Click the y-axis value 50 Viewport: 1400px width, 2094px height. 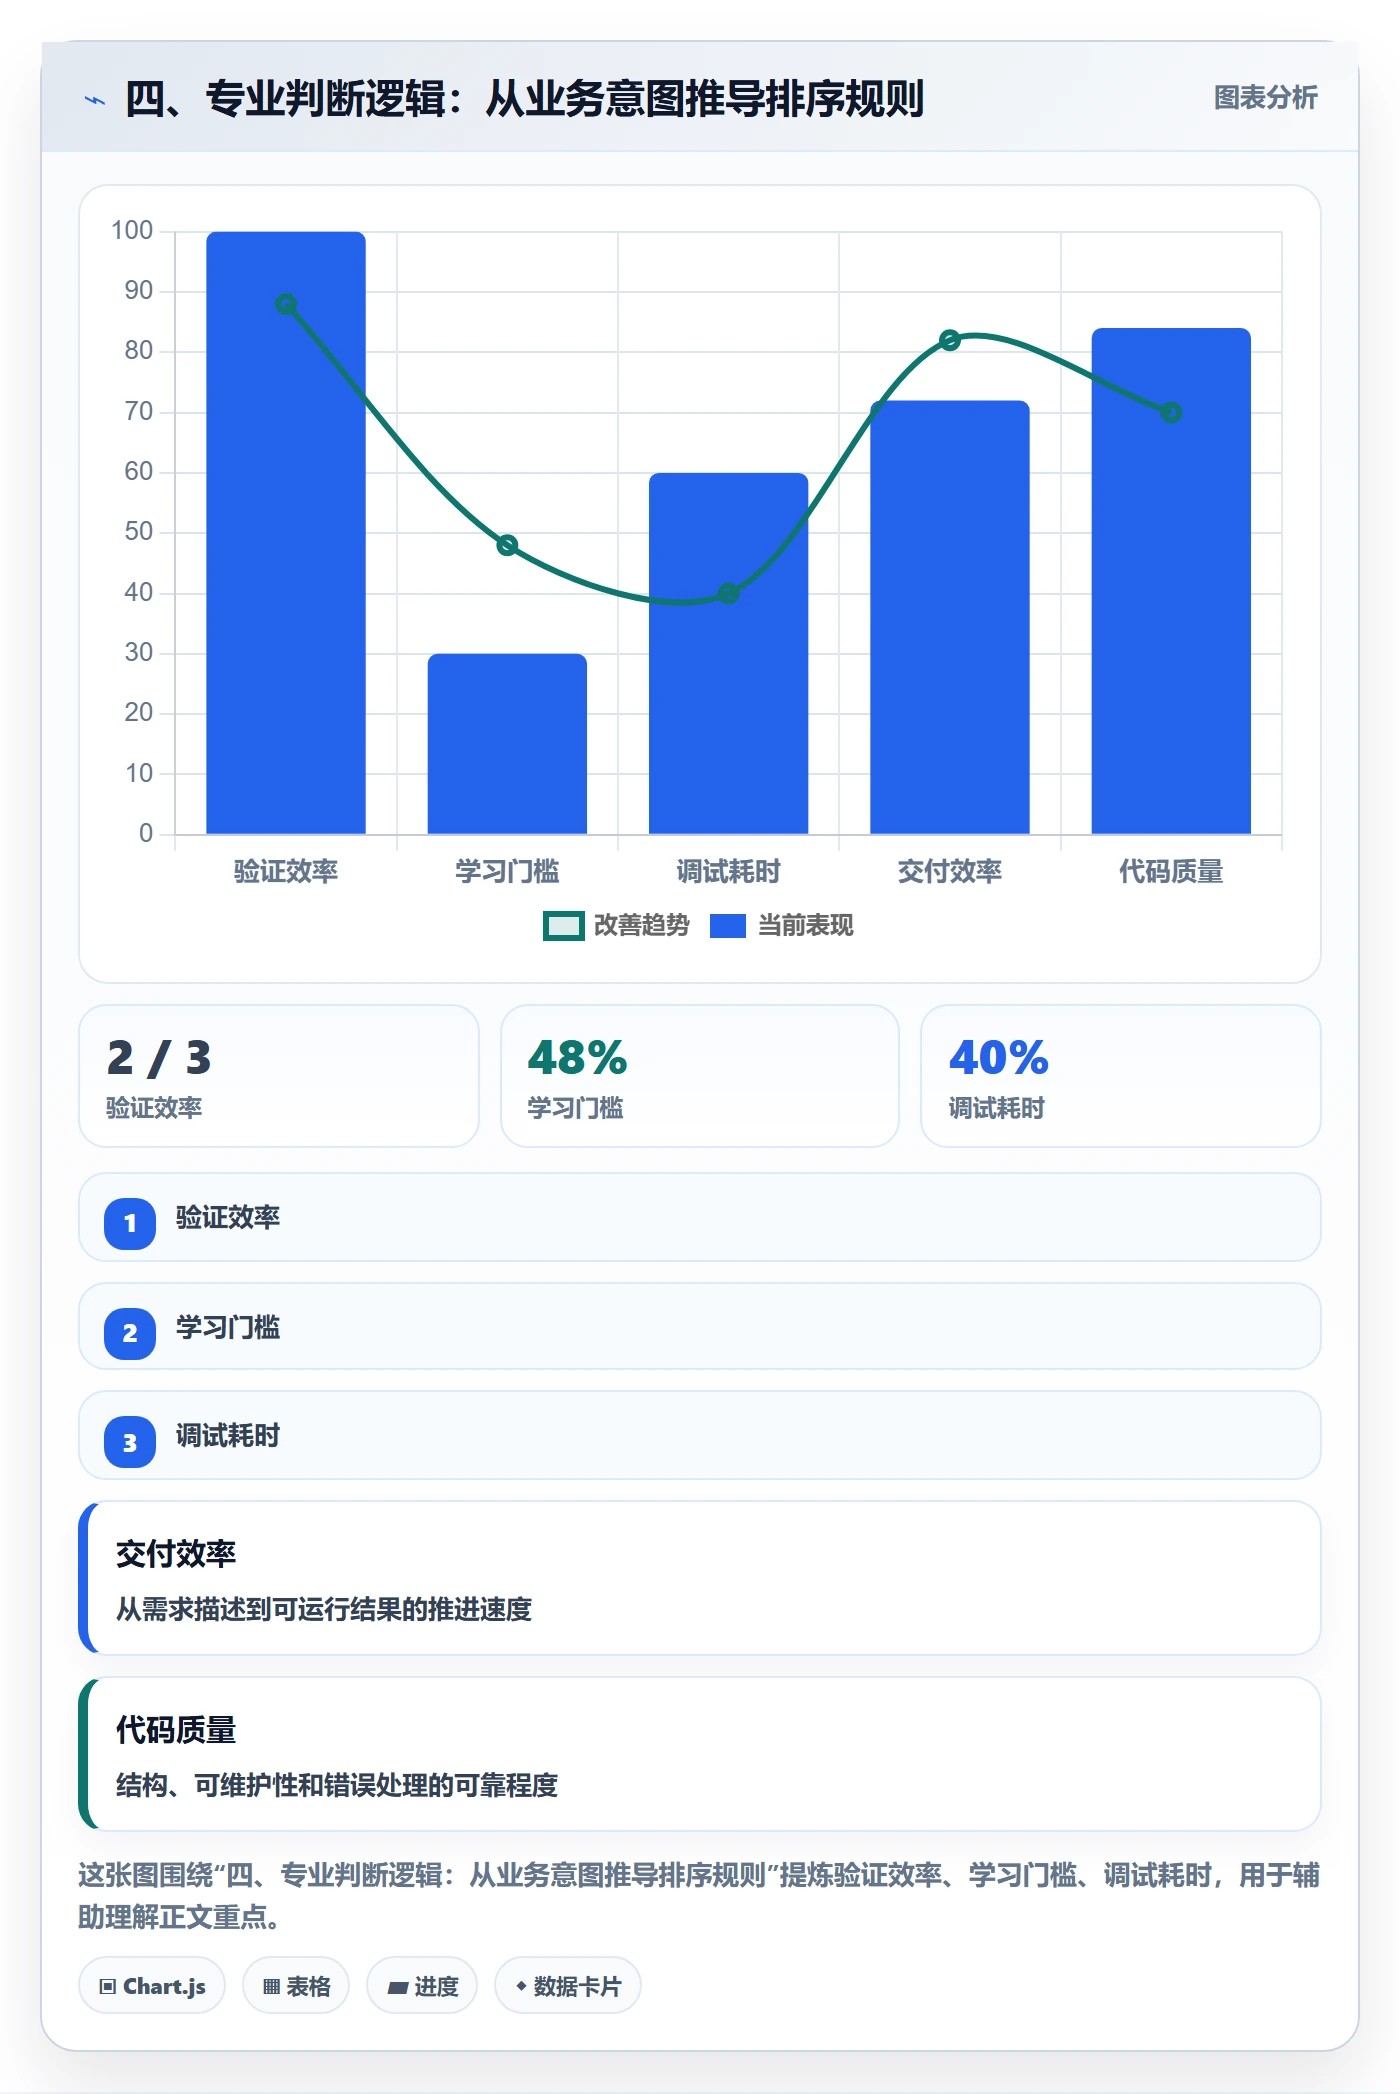pyautogui.click(x=139, y=532)
